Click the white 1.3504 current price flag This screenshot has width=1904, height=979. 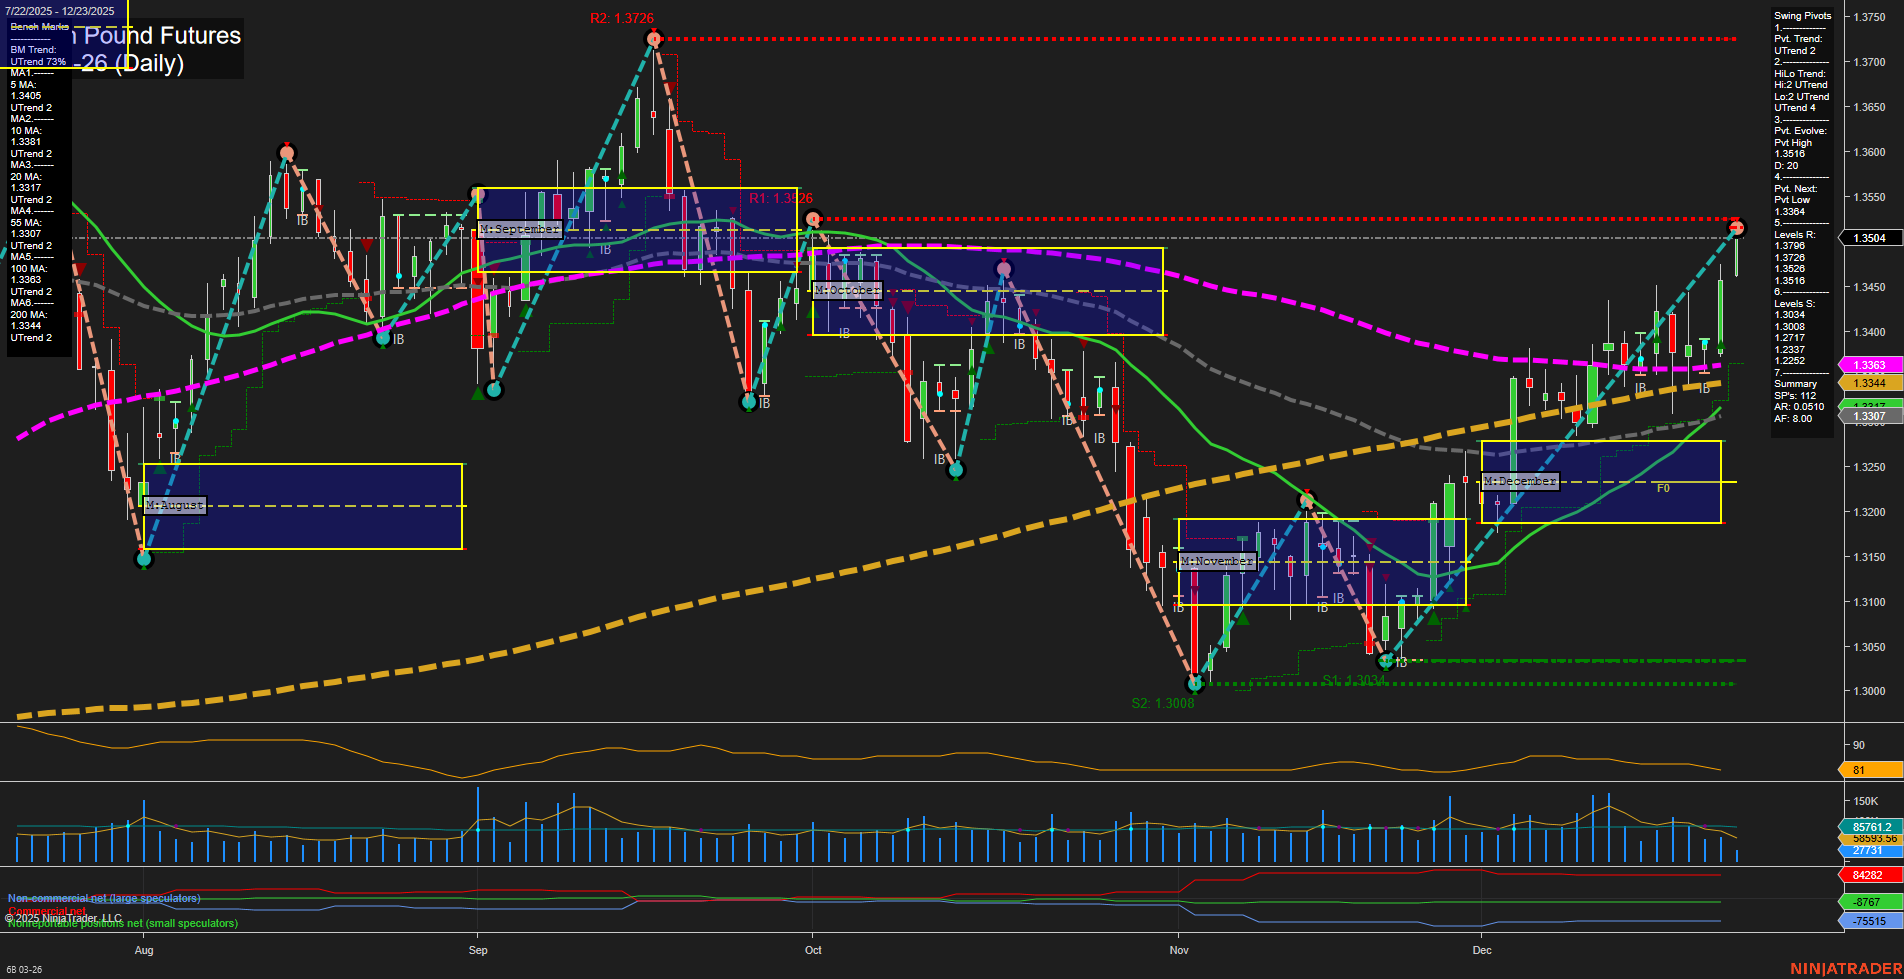pyautogui.click(x=1869, y=237)
